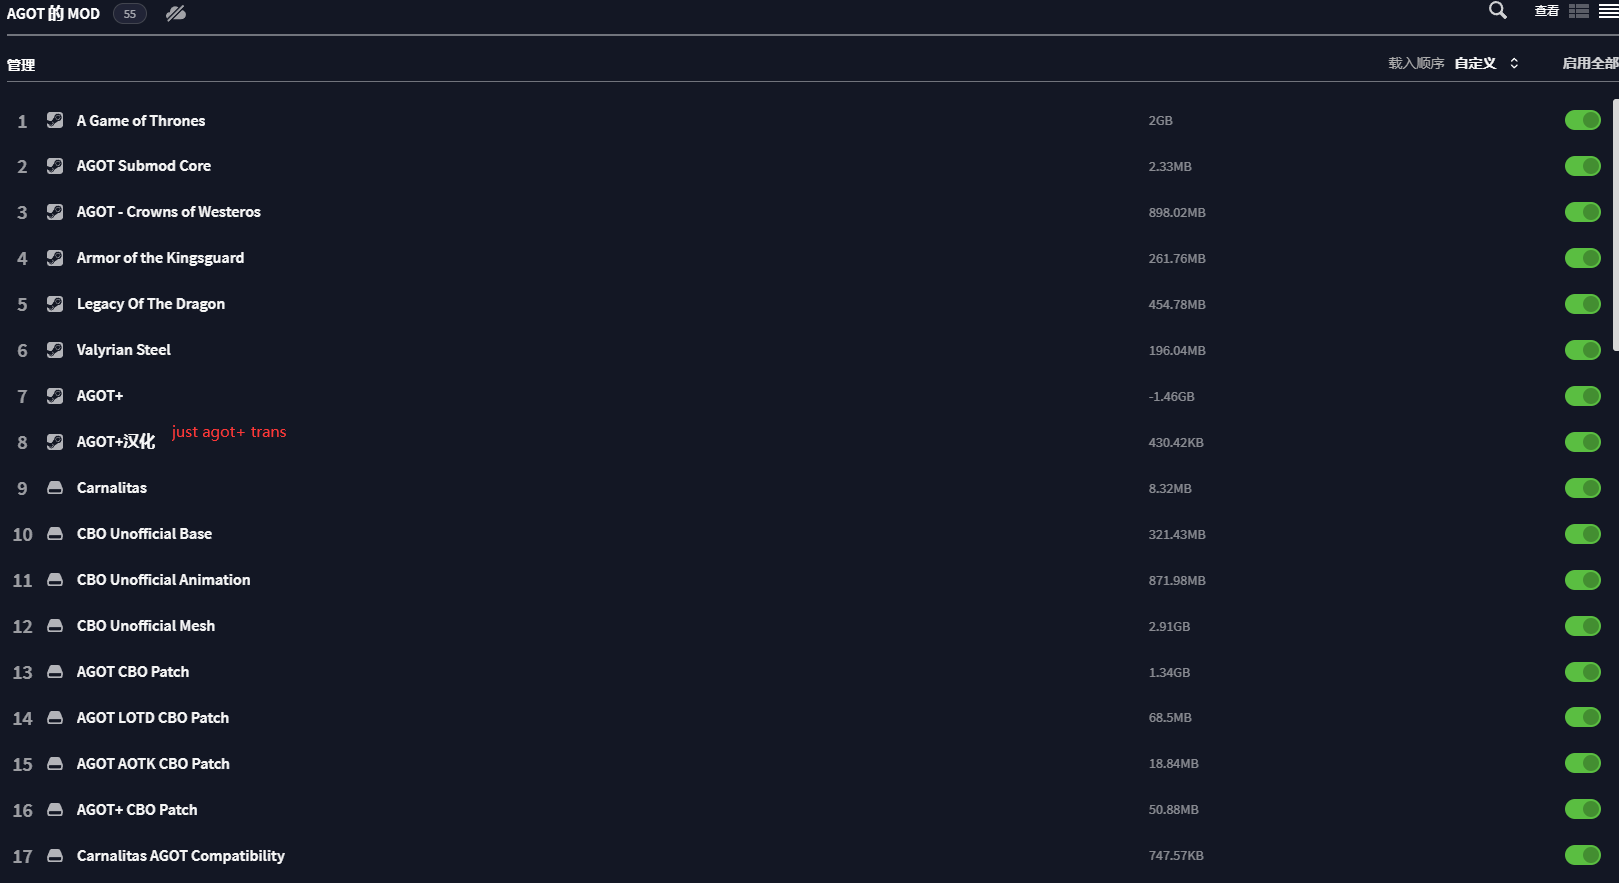This screenshot has width=1619, height=883.
Task: Click local drive icon beside AGOT CBO Patch
Action: 55,672
